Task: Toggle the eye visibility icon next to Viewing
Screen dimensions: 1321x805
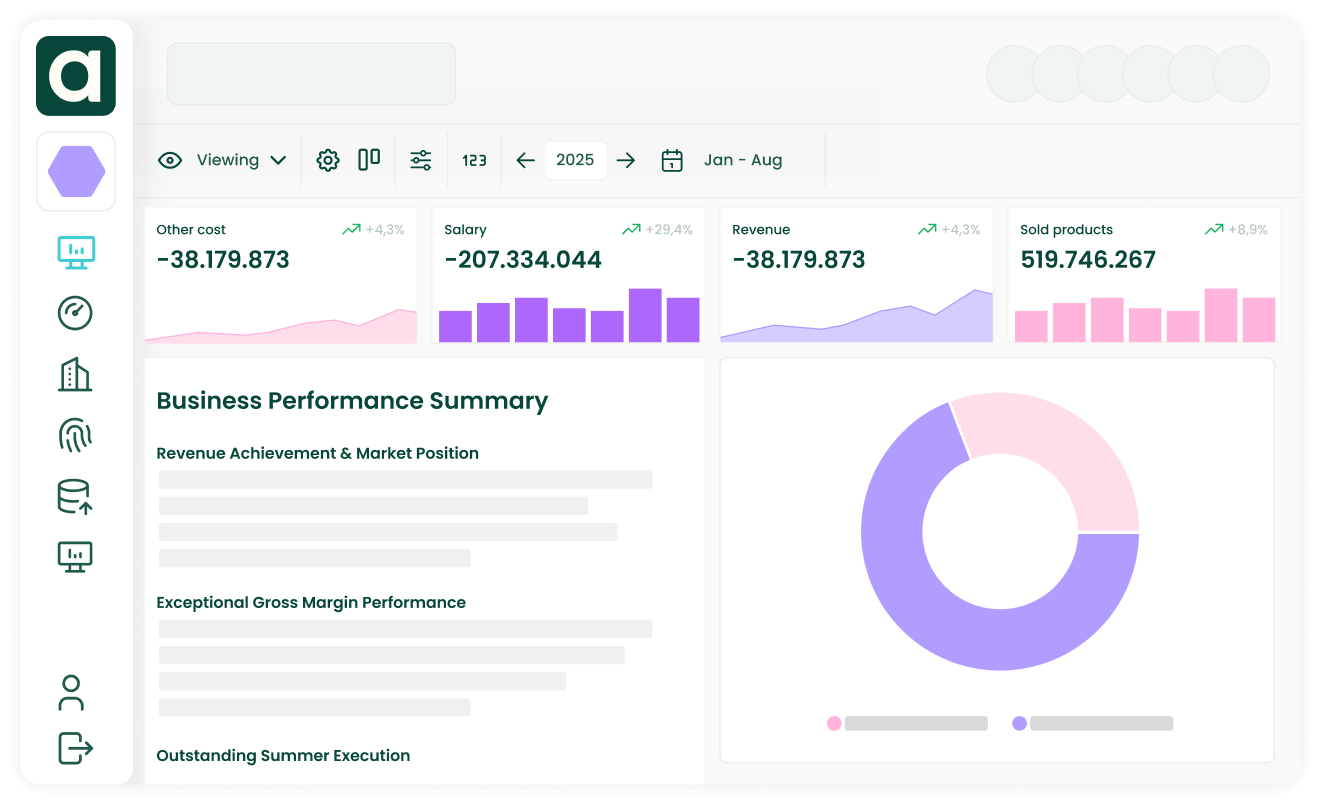Action: click(x=170, y=159)
